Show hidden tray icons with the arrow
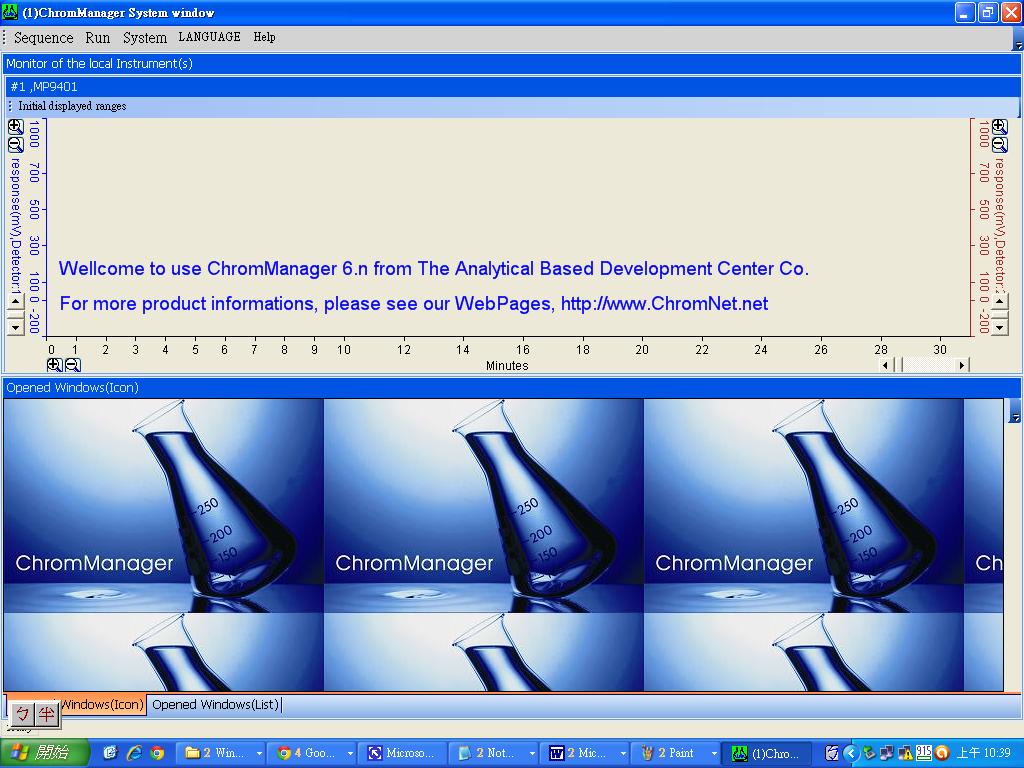 [x=850, y=753]
